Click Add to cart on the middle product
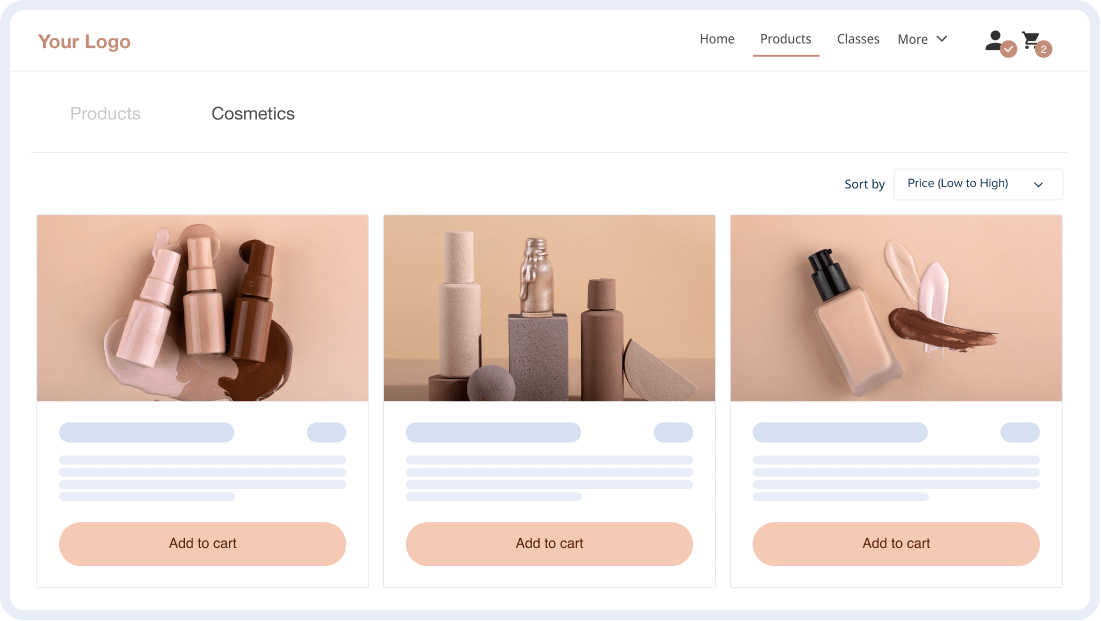 point(549,544)
